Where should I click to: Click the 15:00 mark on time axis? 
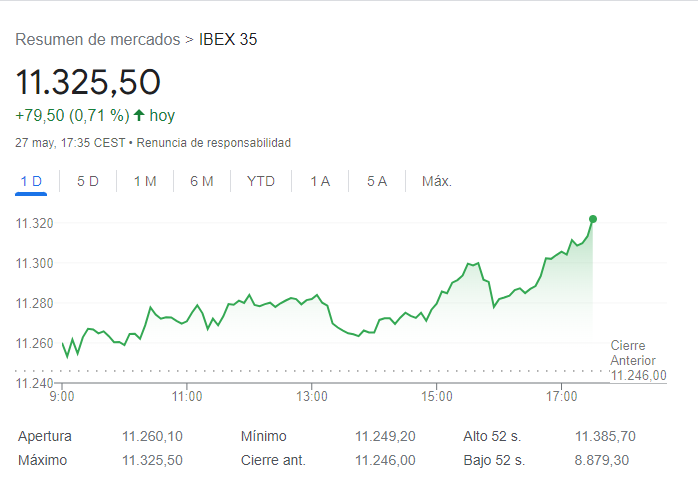(x=437, y=397)
